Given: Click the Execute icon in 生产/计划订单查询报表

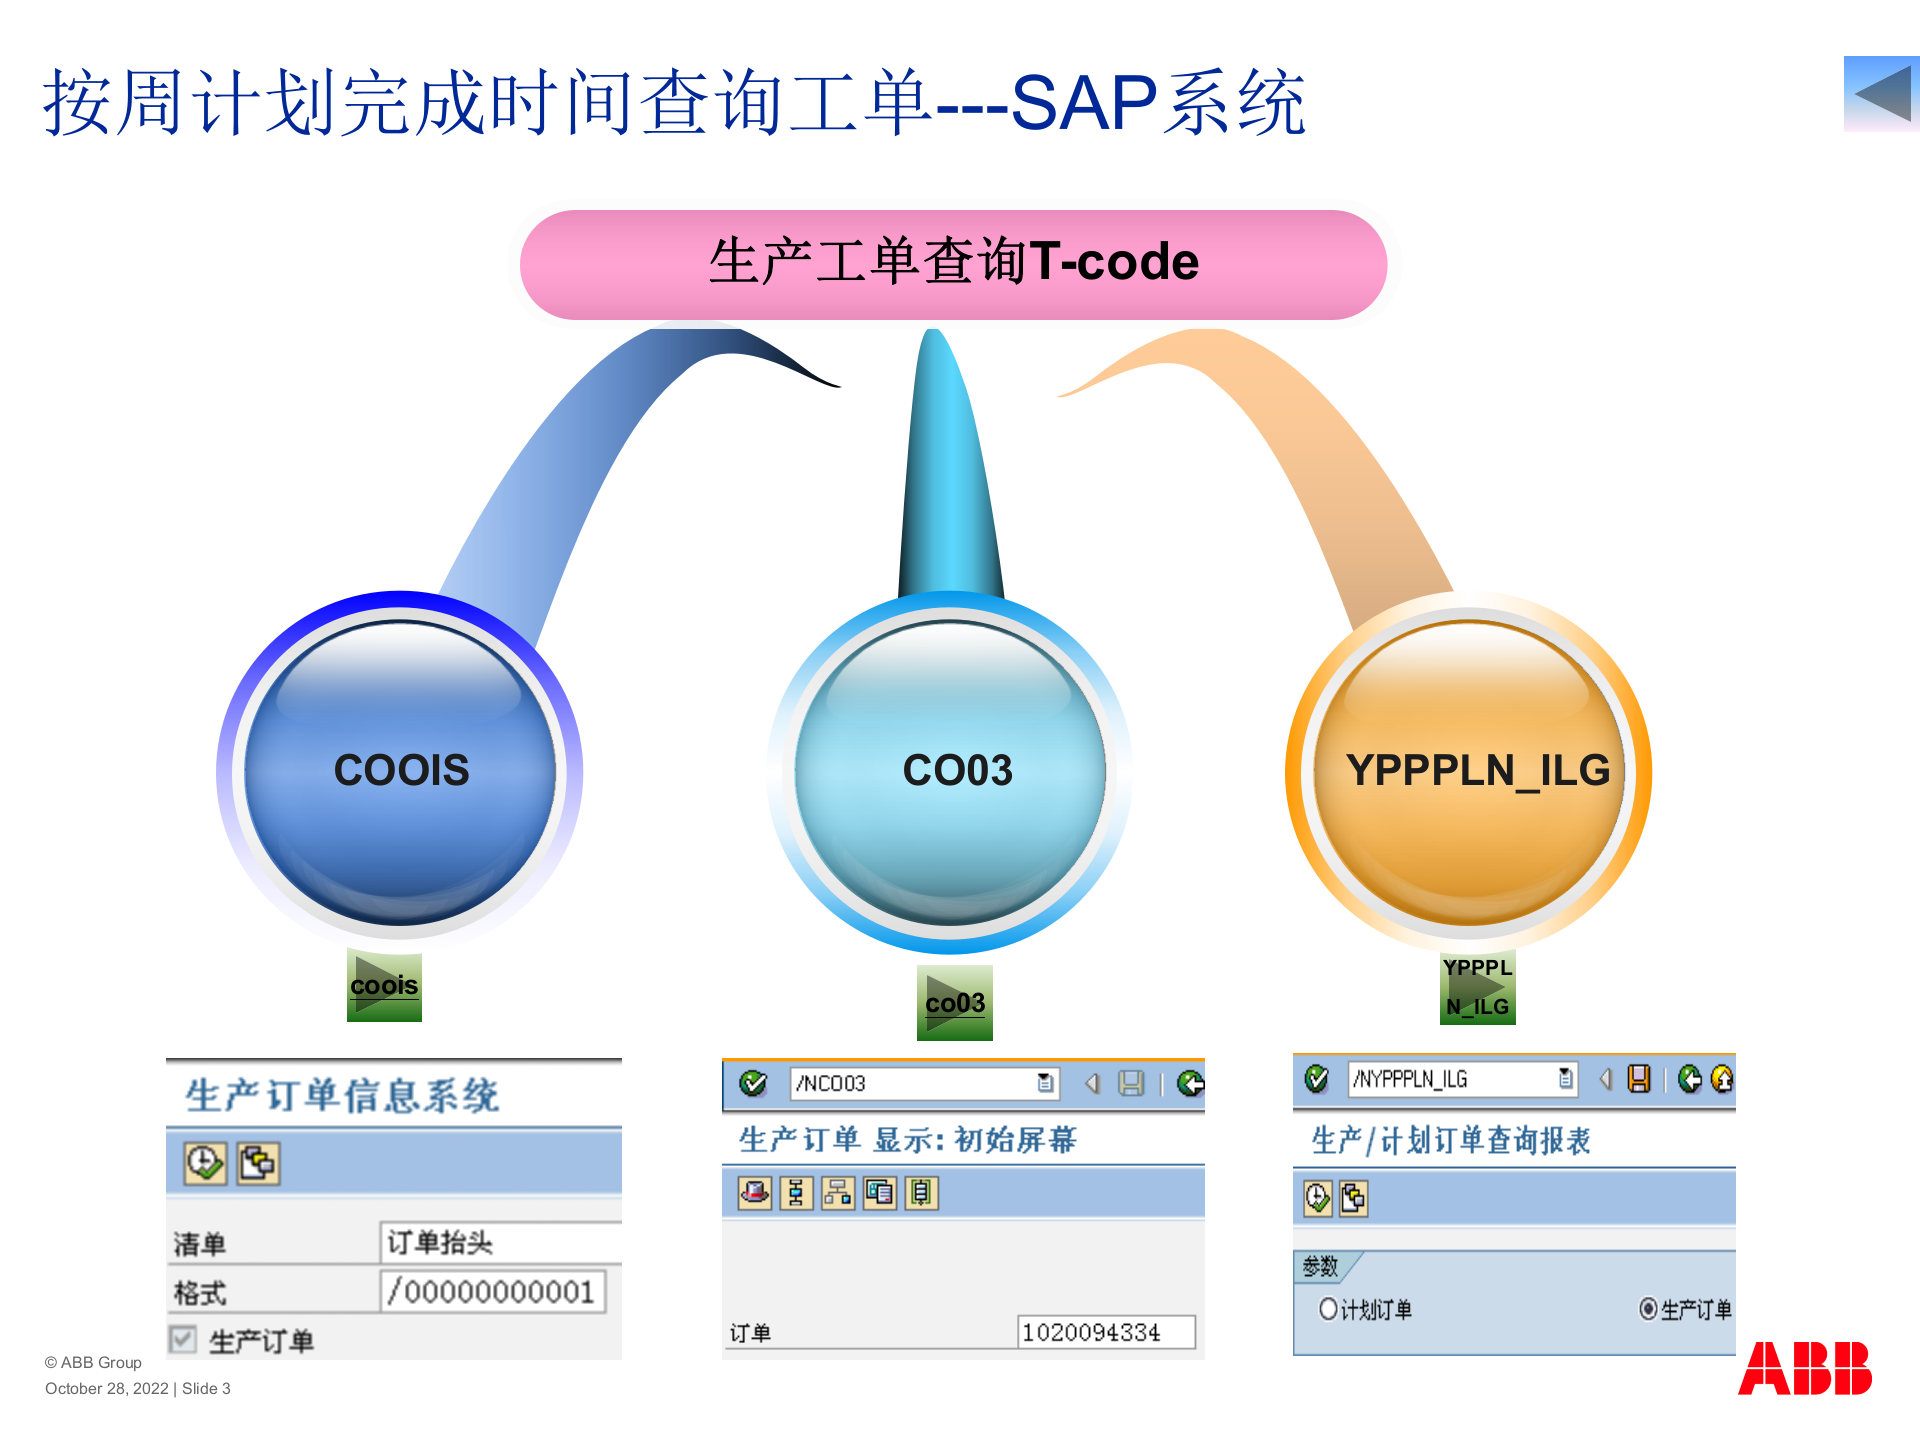Looking at the screenshot, I should [x=1317, y=1197].
